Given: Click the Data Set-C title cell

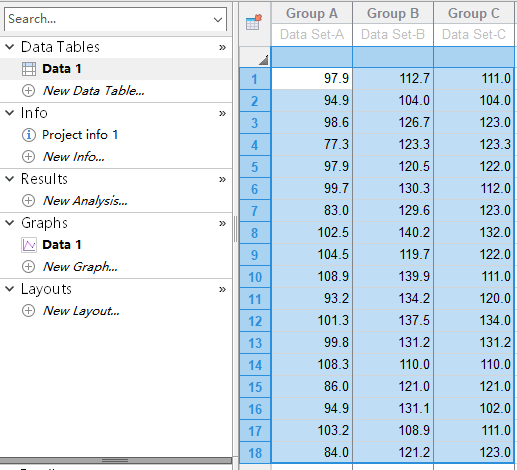Looking at the screenshot, I should [x=474, y=34].
